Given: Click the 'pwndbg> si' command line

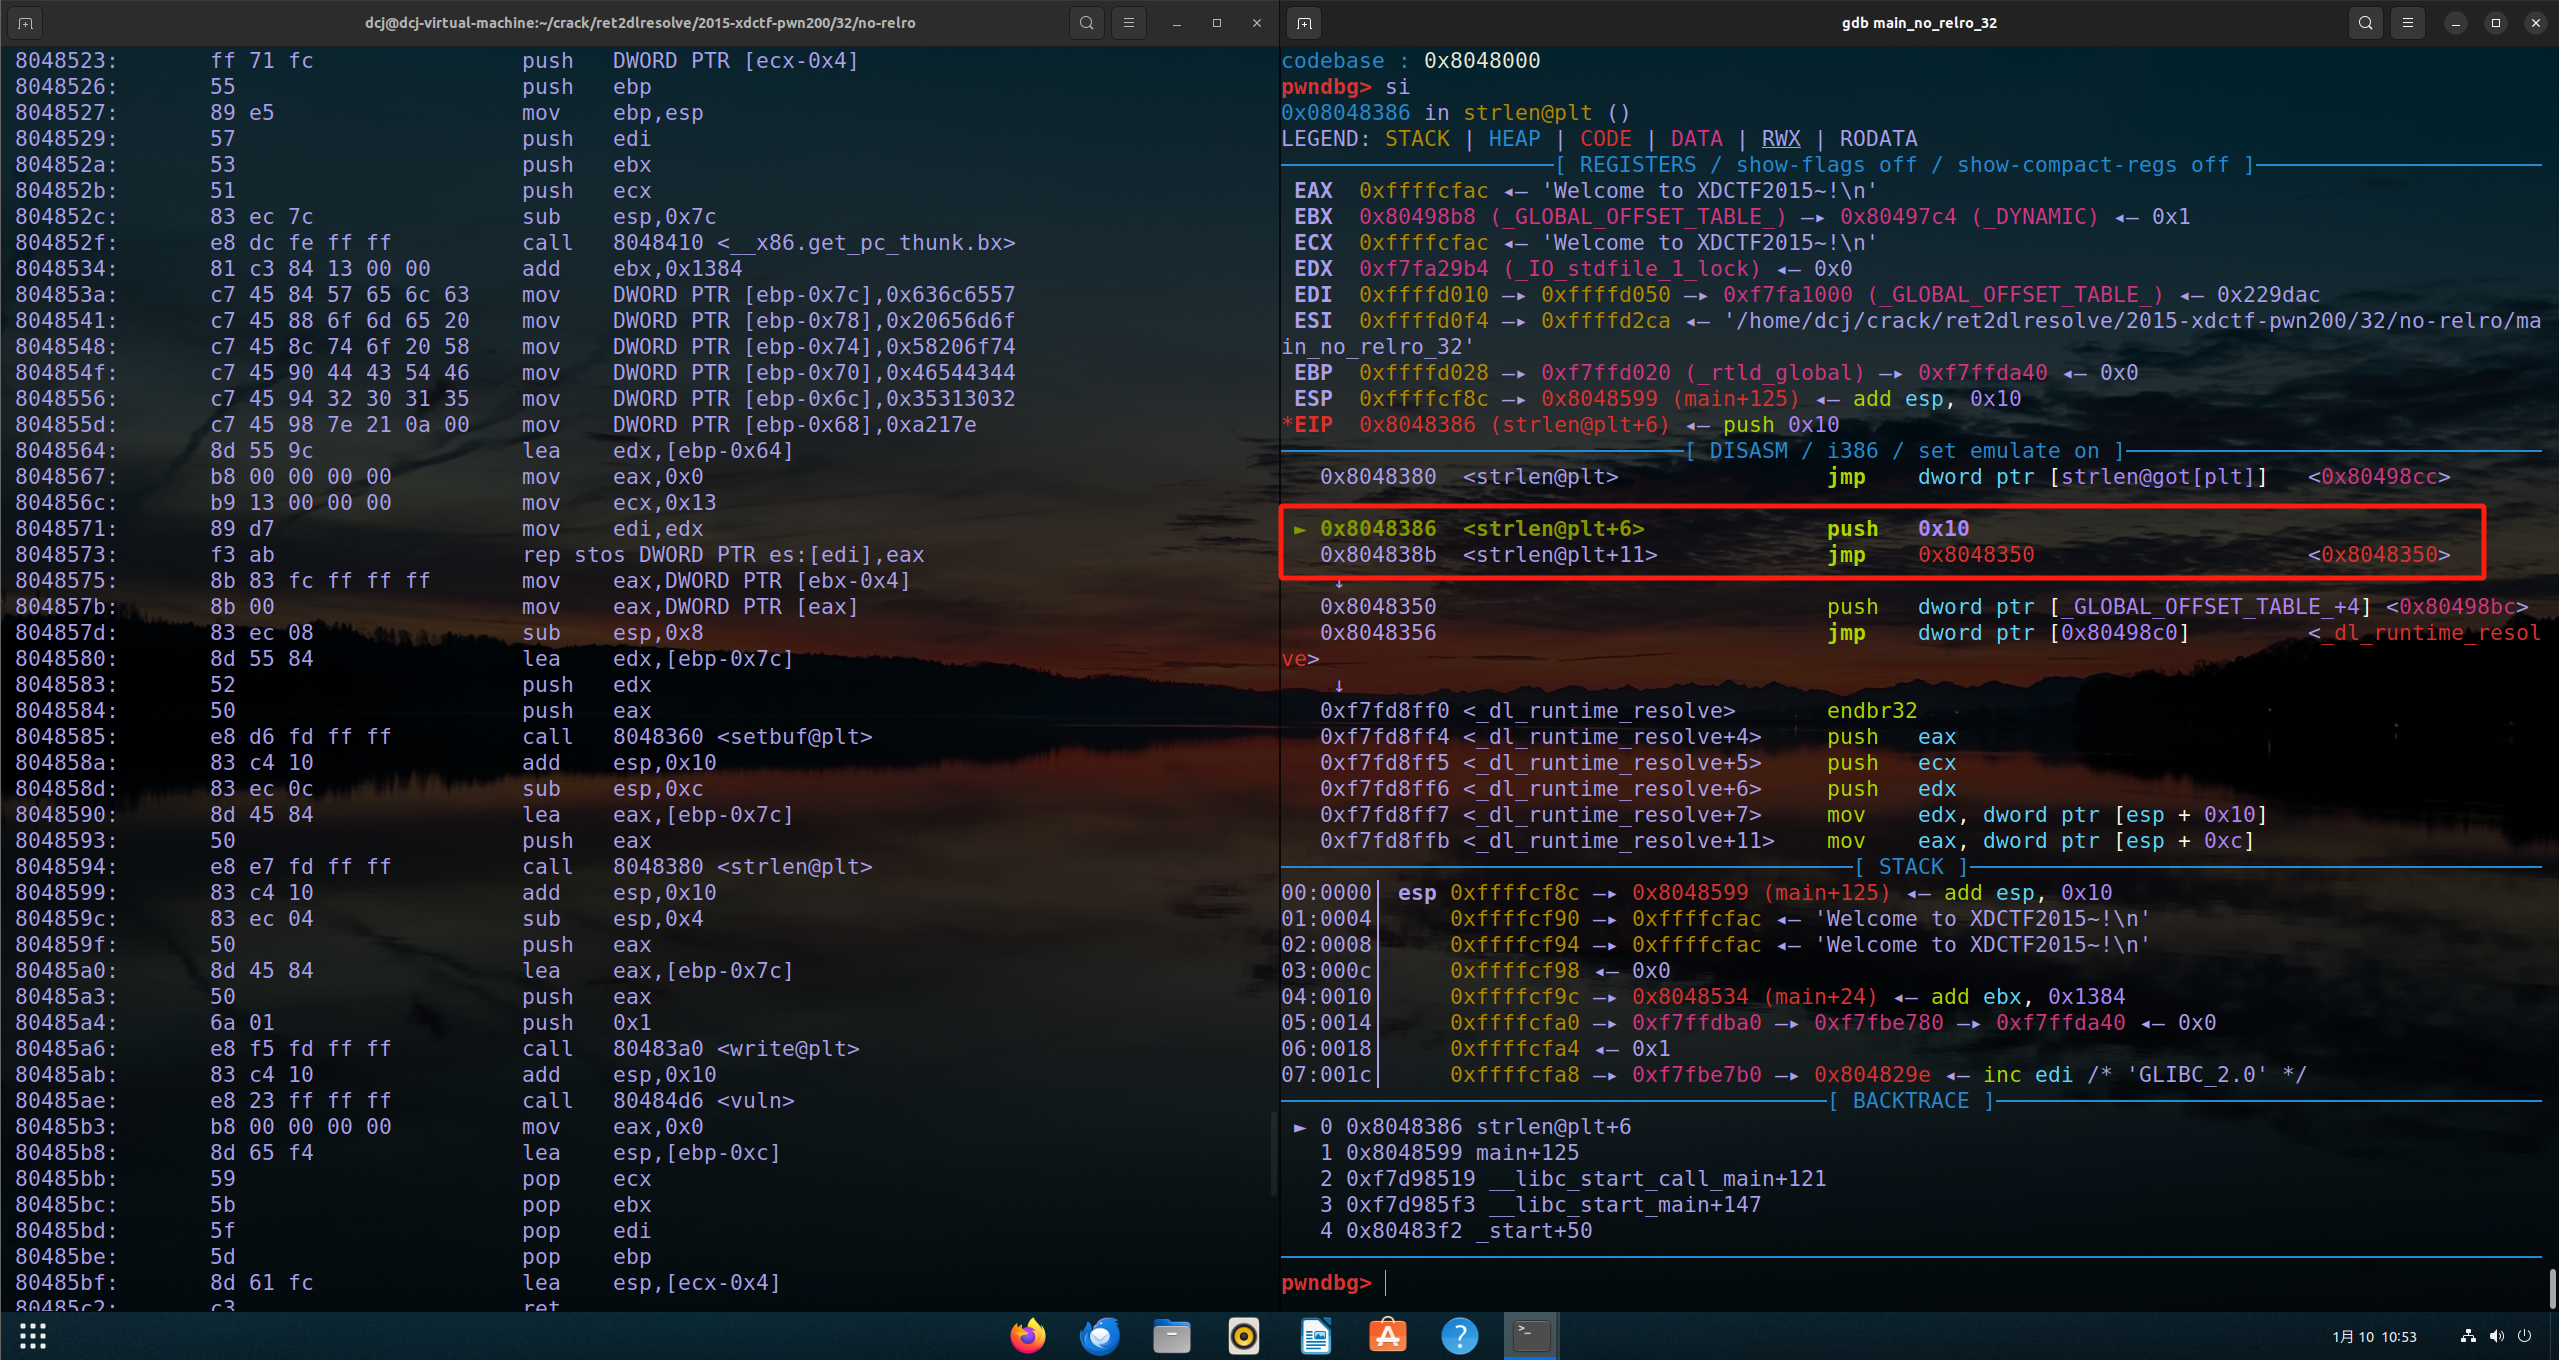Looking at the screenshot, I should click(x=1346, y=87).
